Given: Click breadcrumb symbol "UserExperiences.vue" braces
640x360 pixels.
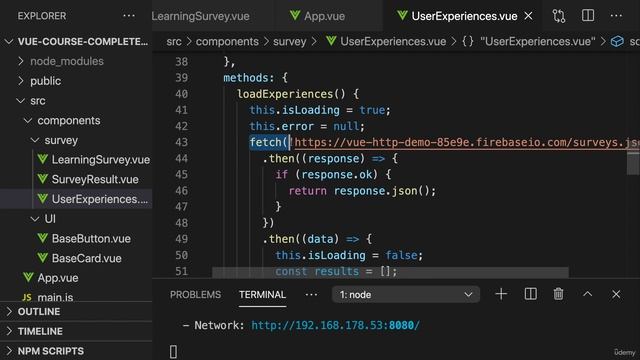Looking at the screenshot, I should click(x=529, y=42).
